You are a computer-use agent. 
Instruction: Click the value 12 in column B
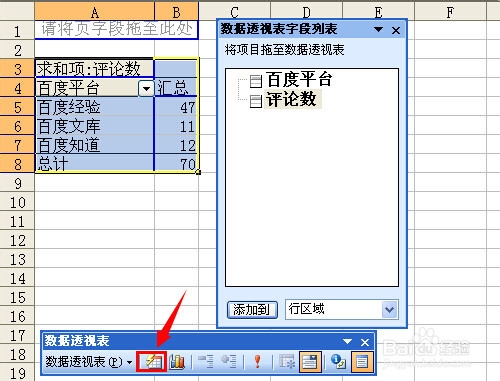(176, 145)
